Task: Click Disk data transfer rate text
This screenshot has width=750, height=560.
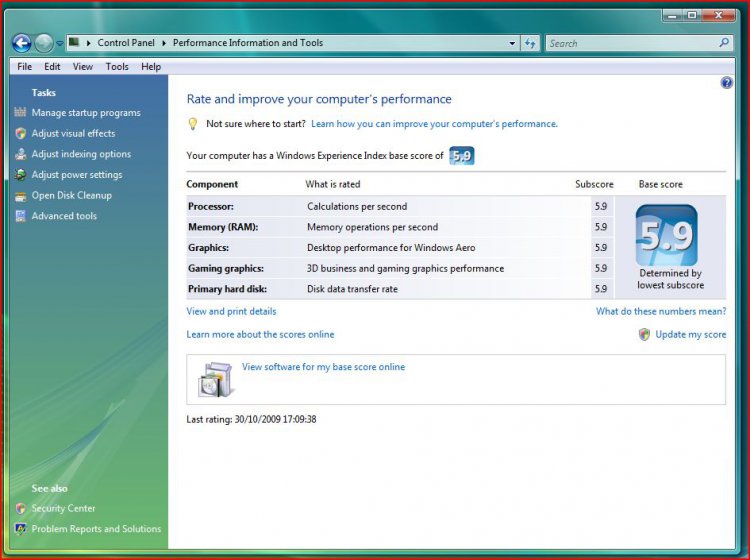Action: pyautogui.click(x=353, y=289)
